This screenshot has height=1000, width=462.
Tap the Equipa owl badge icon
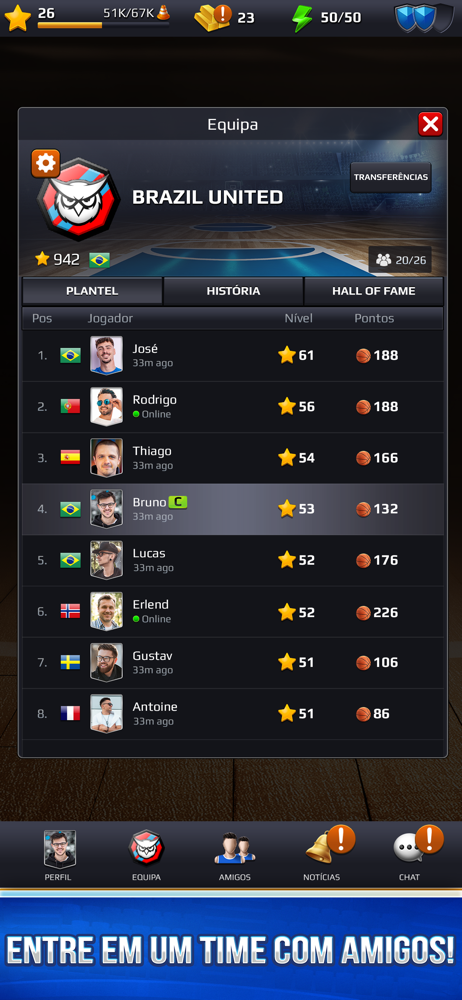(147, 848)
